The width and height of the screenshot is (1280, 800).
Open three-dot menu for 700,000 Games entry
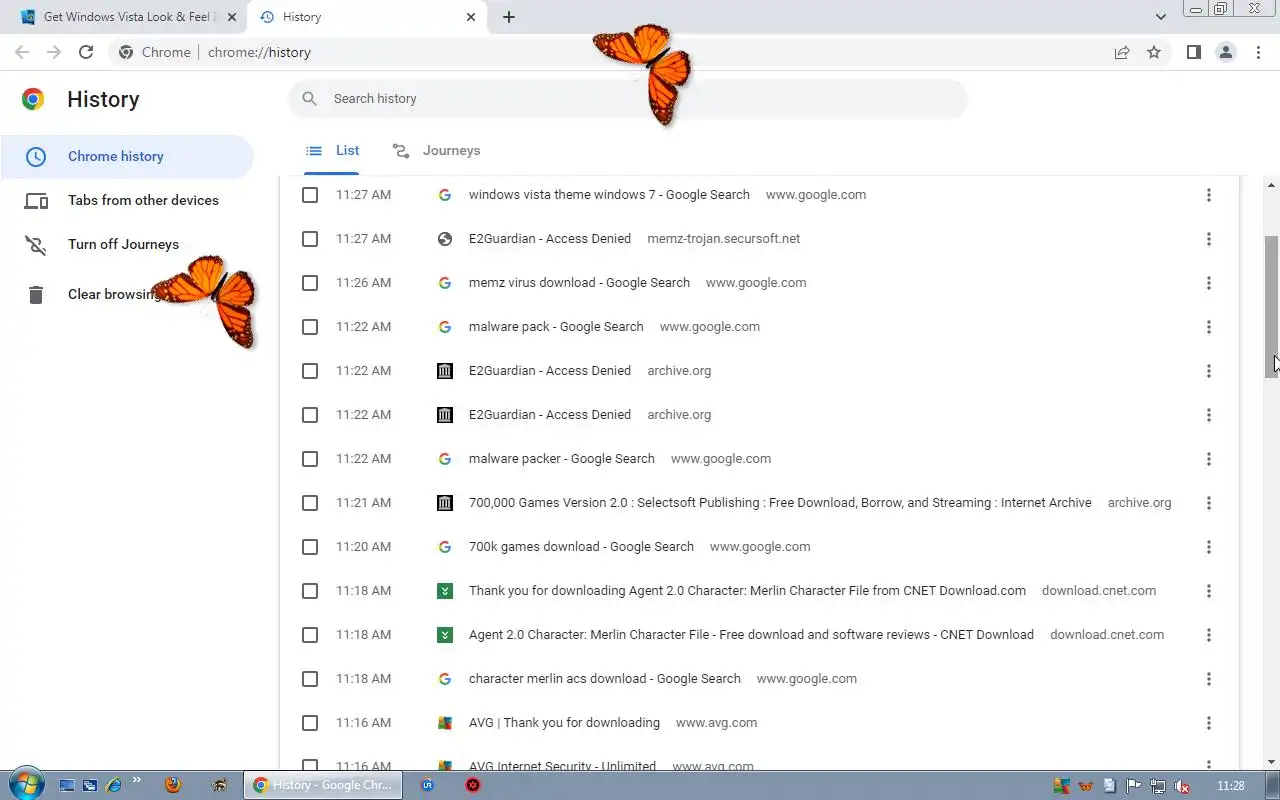[1209, 503]
